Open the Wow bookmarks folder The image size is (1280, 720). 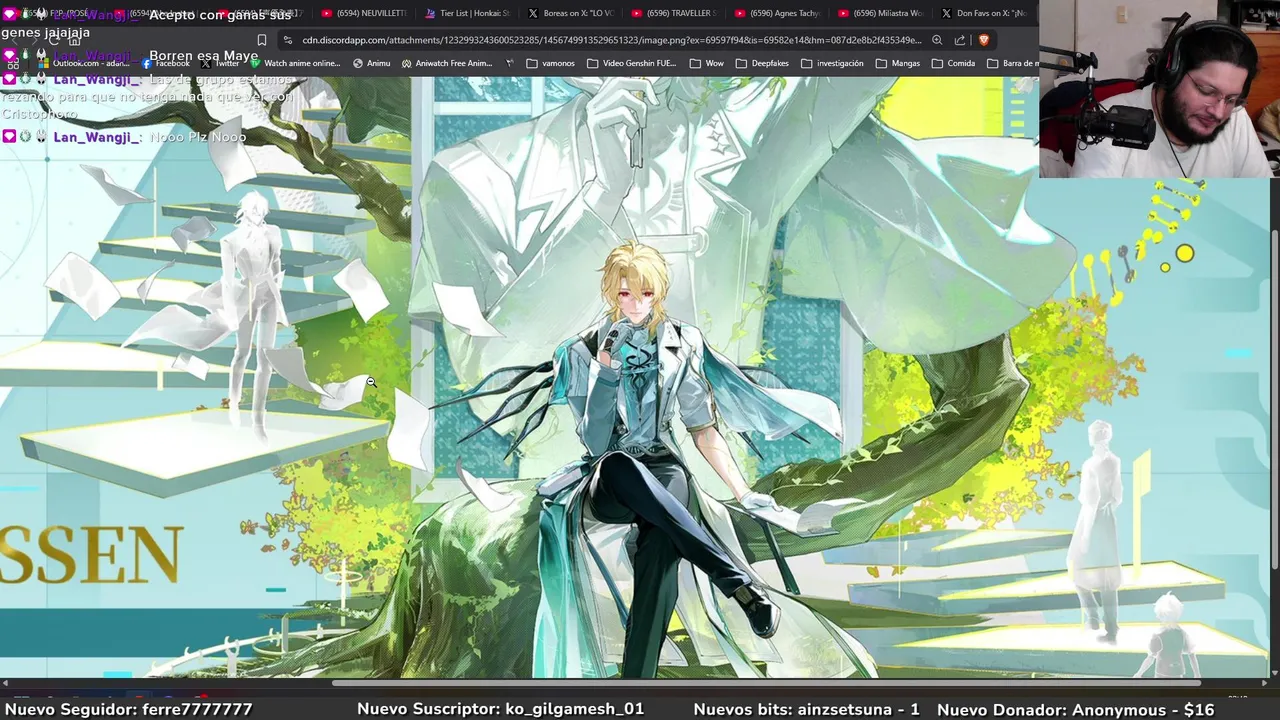pos(706,63)
